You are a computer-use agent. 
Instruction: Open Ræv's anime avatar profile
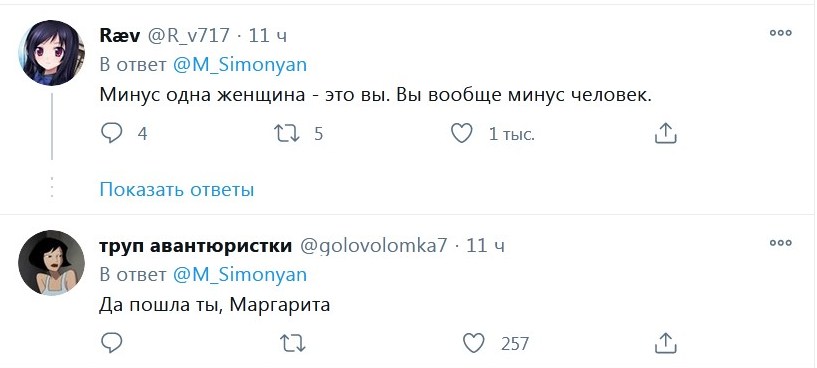51,53
